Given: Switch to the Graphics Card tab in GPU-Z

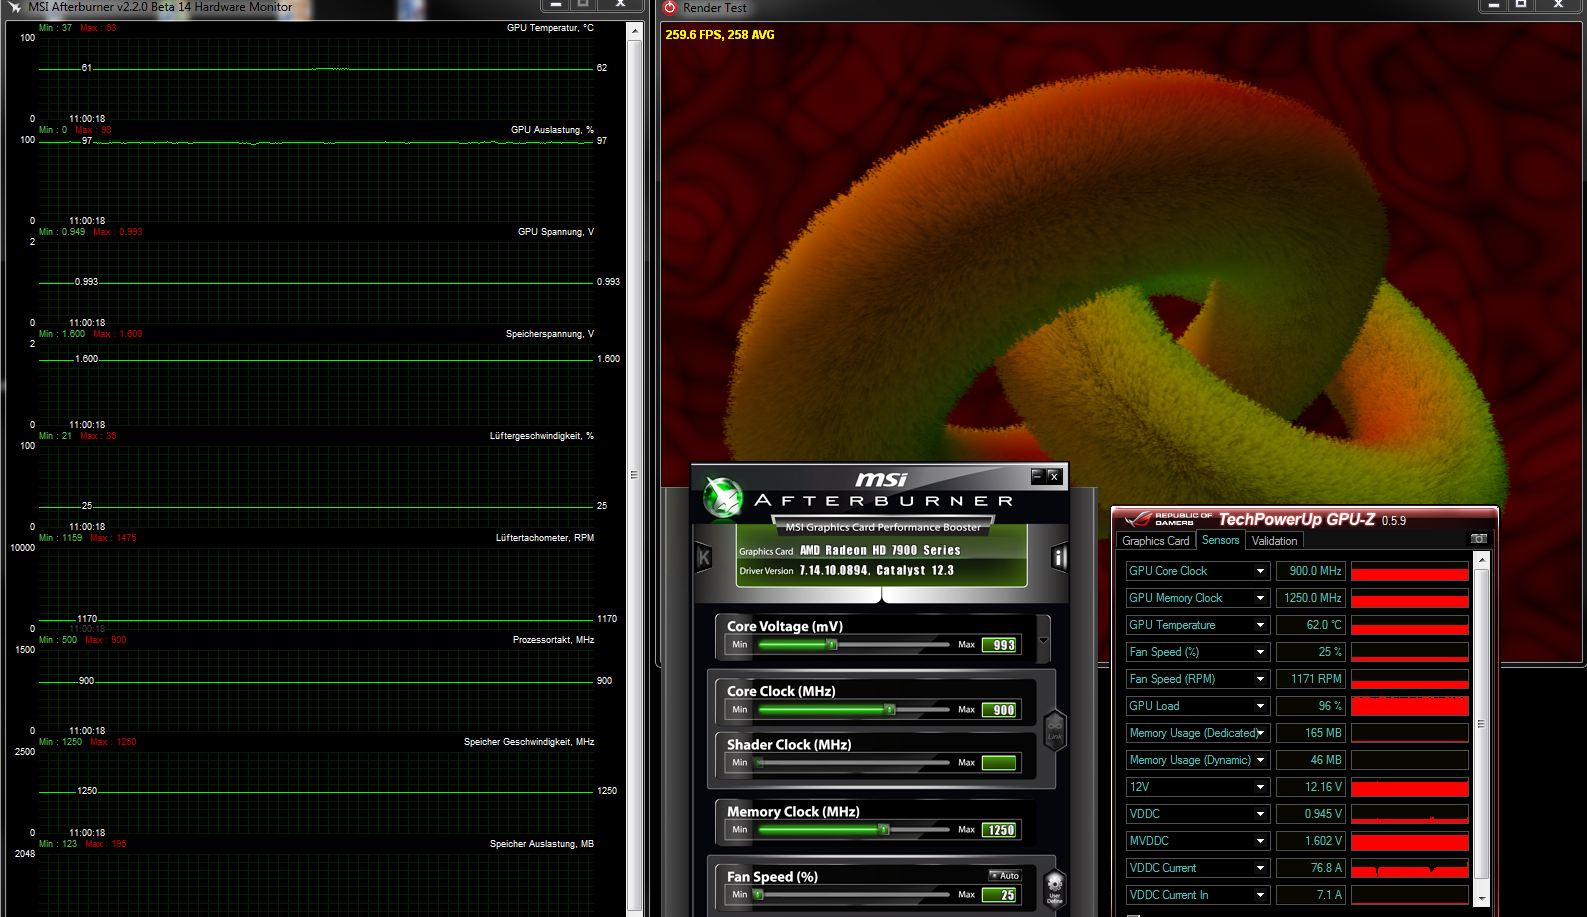Looking at the screenshot, I should click(x=1155, y=541).
